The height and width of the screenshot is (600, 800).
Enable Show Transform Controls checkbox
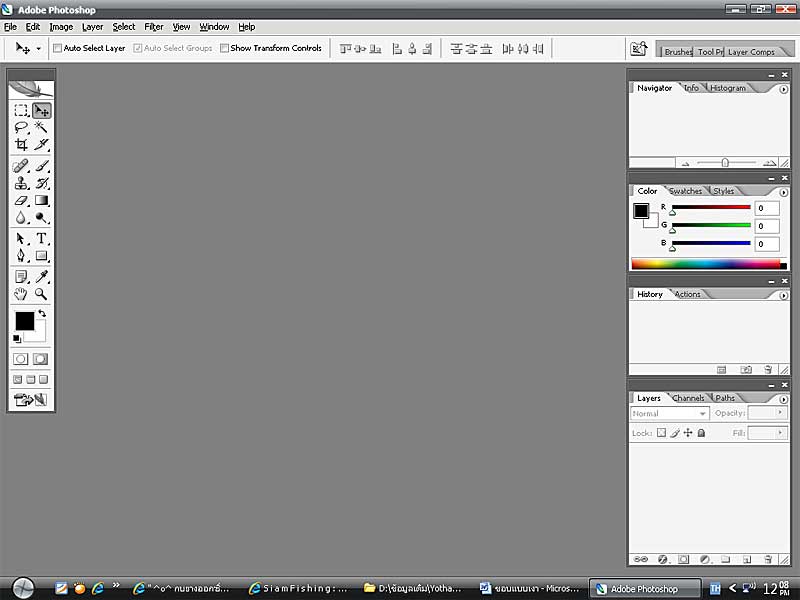click(x=224, y=48)
